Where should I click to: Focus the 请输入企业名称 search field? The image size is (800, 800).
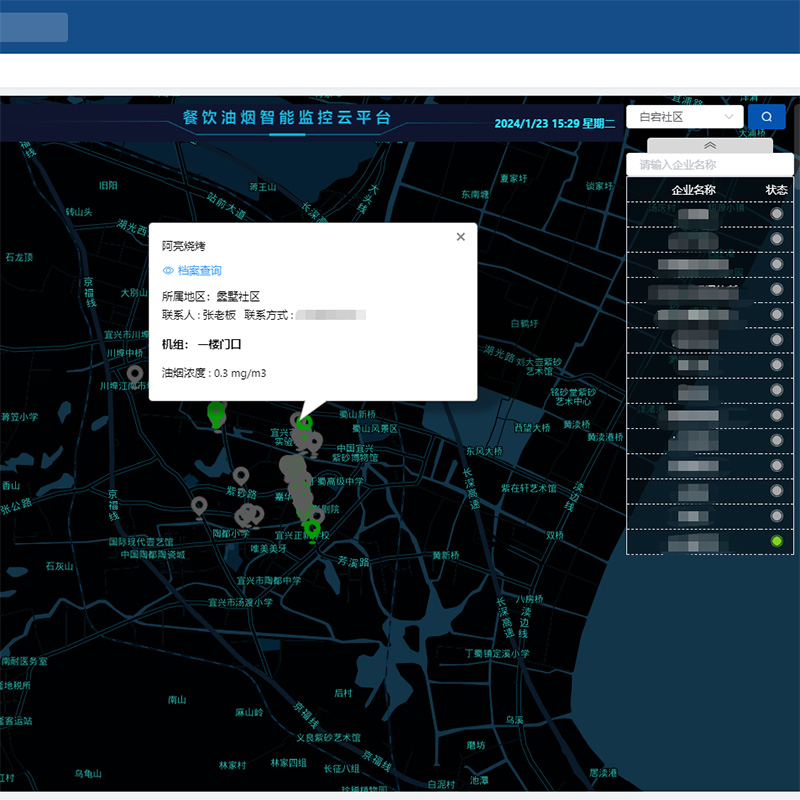click(x=709, y=165)
